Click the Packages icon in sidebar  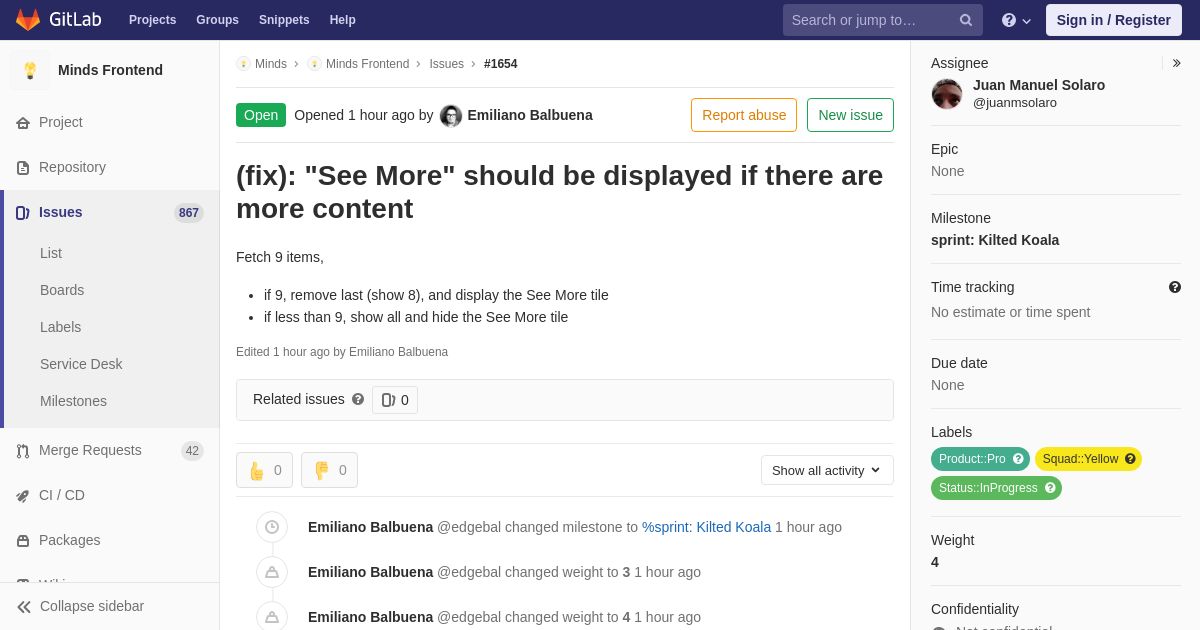[x=23, y=541]
